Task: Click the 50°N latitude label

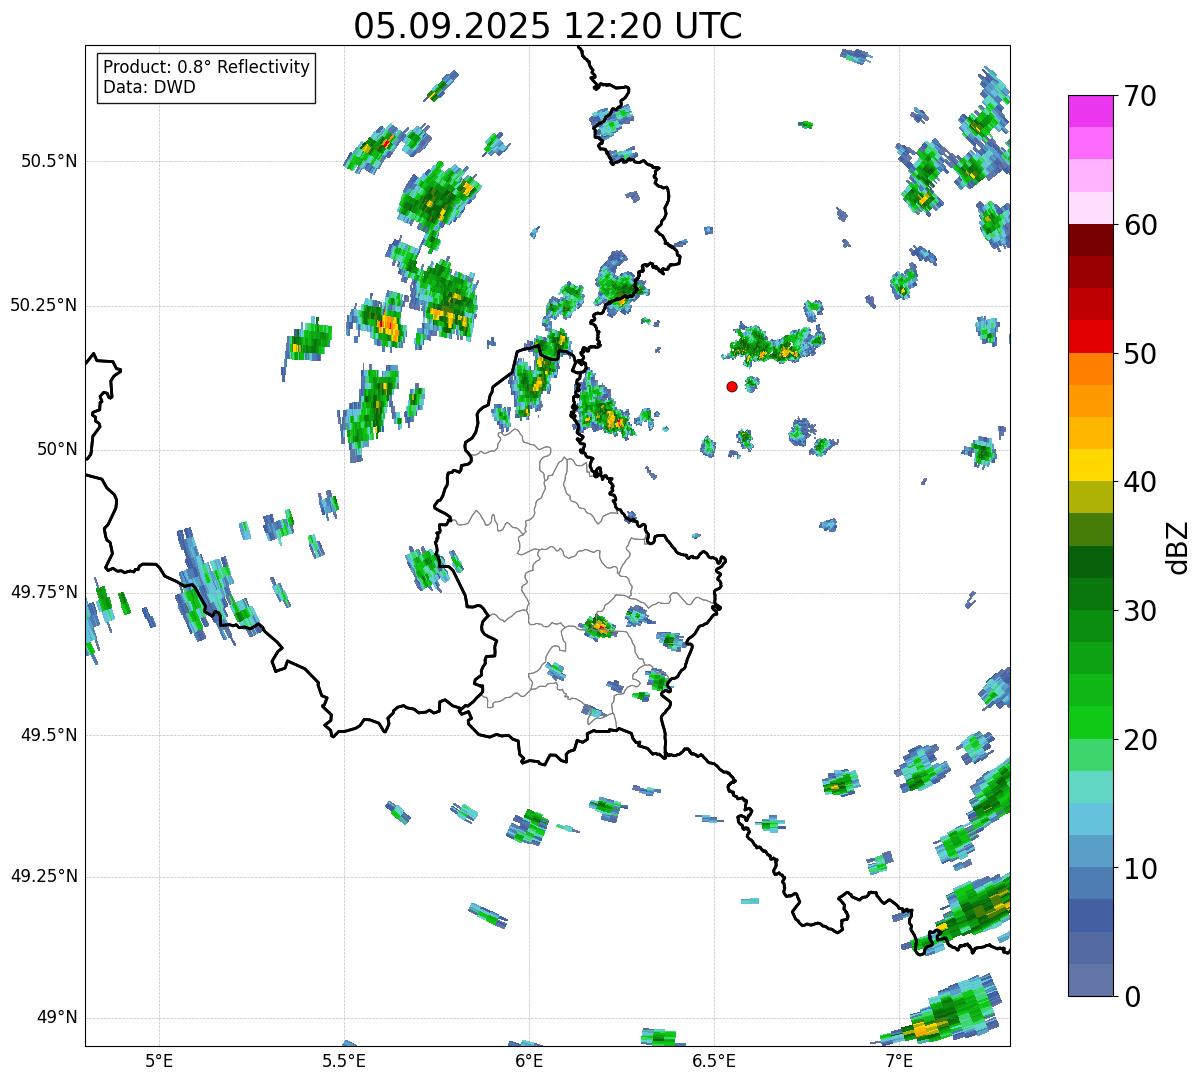Action: pyautogui.click(x=57, y=449)
